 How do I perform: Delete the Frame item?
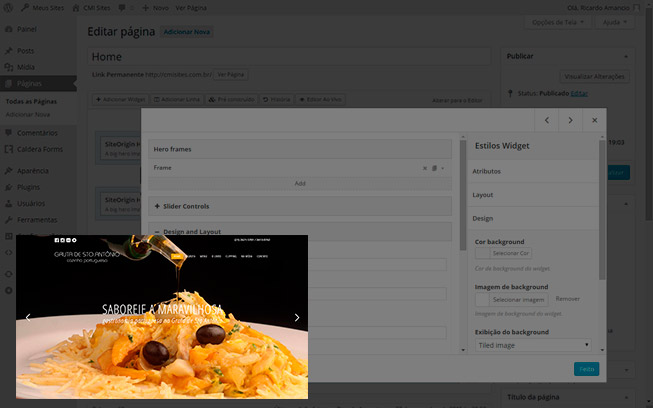425,168
